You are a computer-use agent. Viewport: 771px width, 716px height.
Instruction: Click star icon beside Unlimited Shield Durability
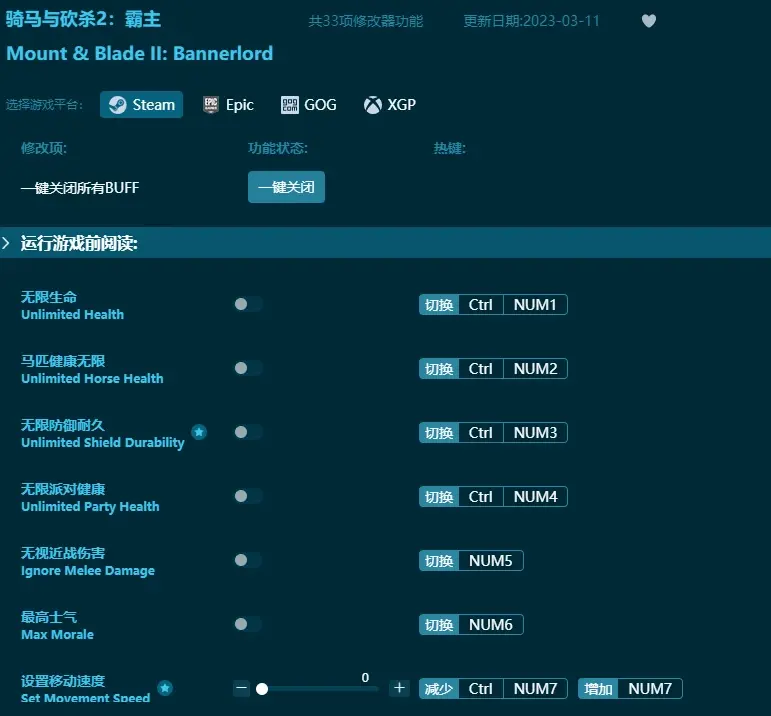[199, 432]
